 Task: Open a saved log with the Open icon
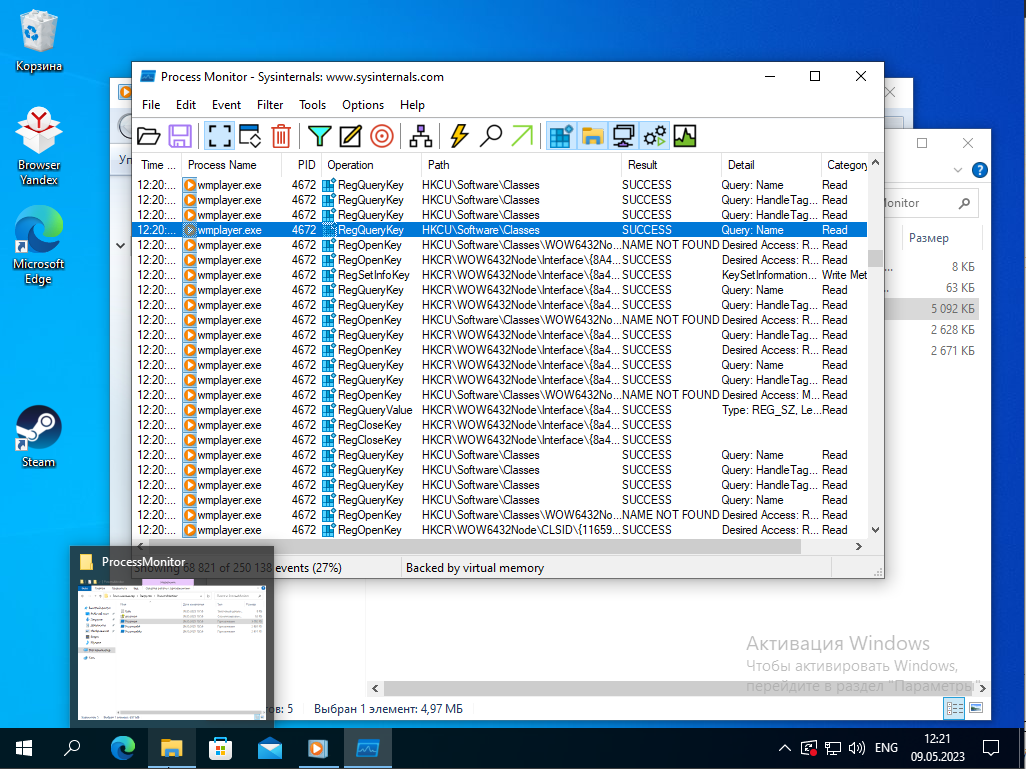click(x=149, y=136)
